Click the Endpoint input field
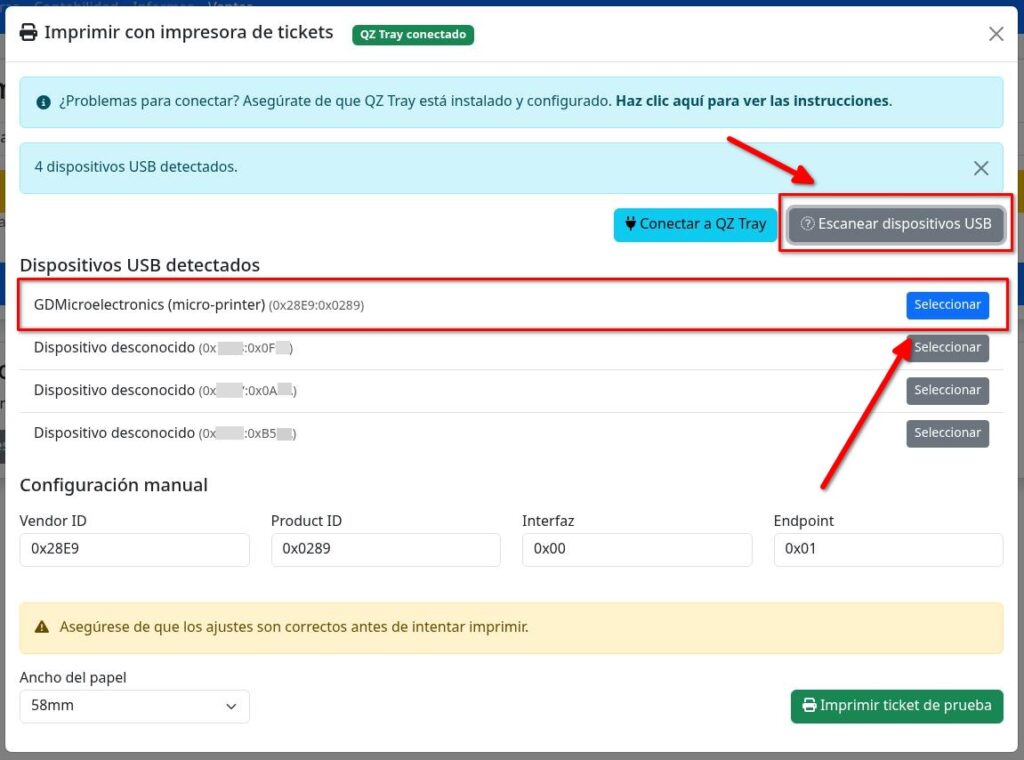This screenshot has width=1024, height=760. point(887,549)
